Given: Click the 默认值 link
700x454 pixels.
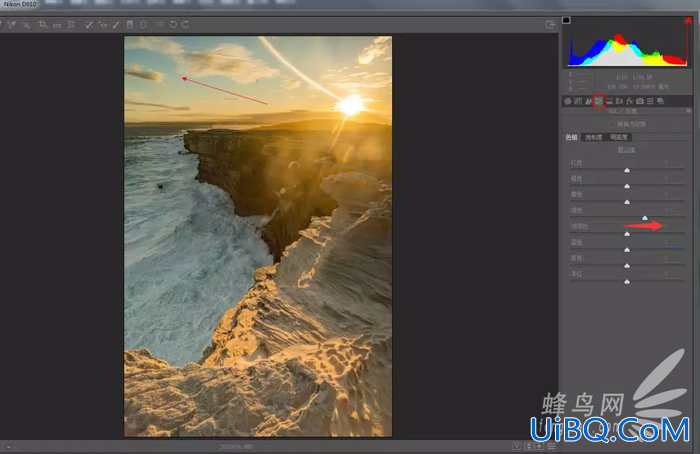Looking at the screenshot, I should [x=626, y=150].
